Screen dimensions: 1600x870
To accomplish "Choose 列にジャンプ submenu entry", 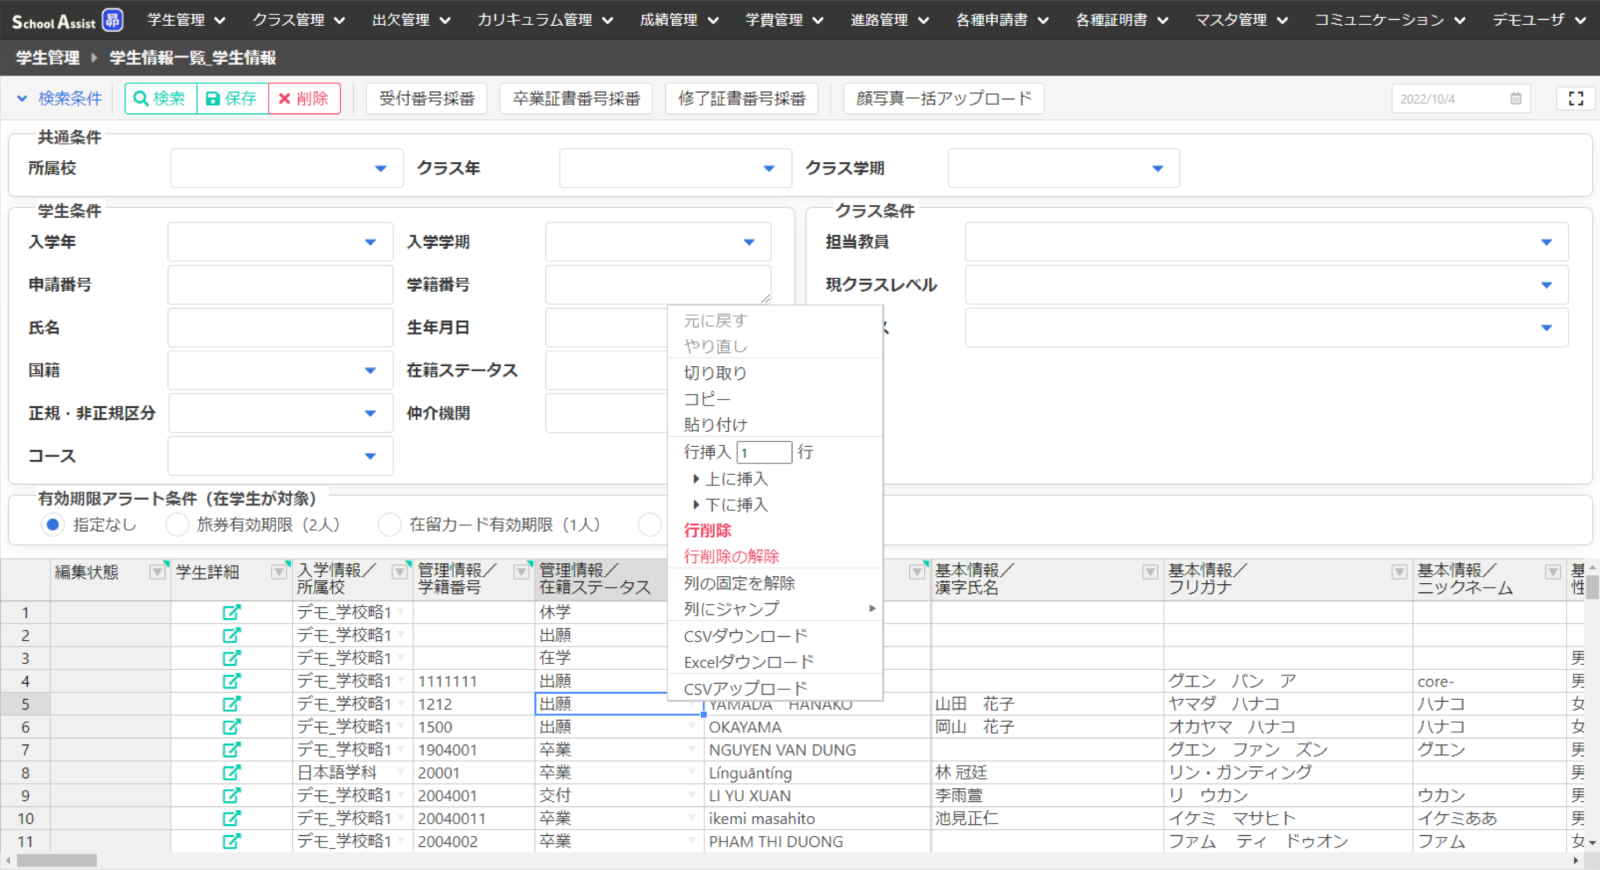I will (x=775, y=608).
